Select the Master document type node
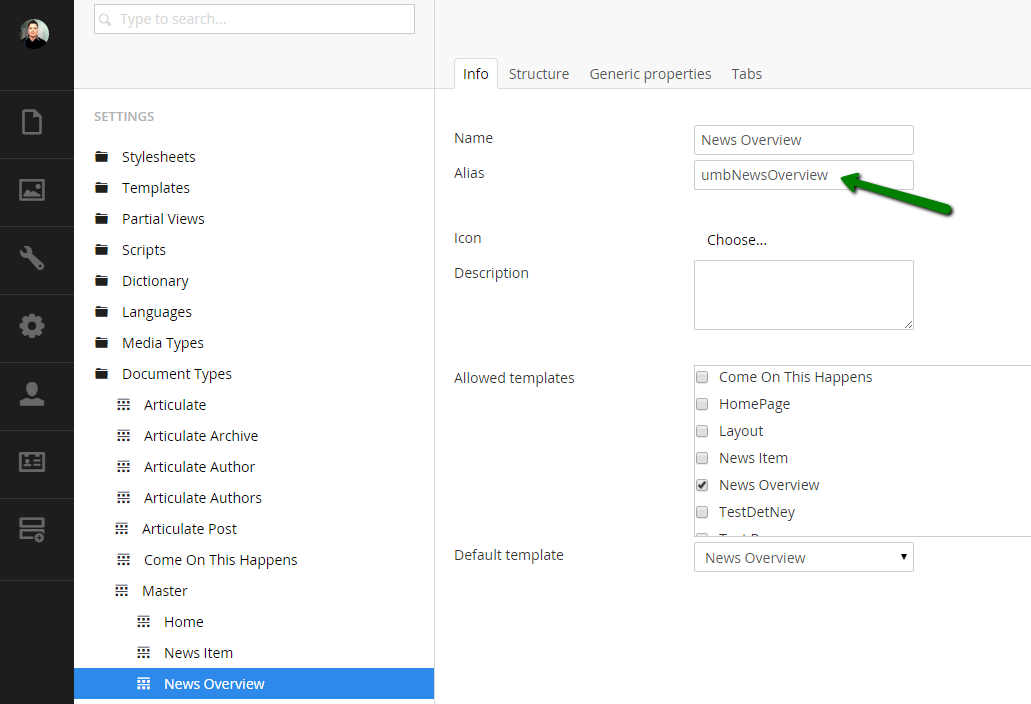 point(164,591)
